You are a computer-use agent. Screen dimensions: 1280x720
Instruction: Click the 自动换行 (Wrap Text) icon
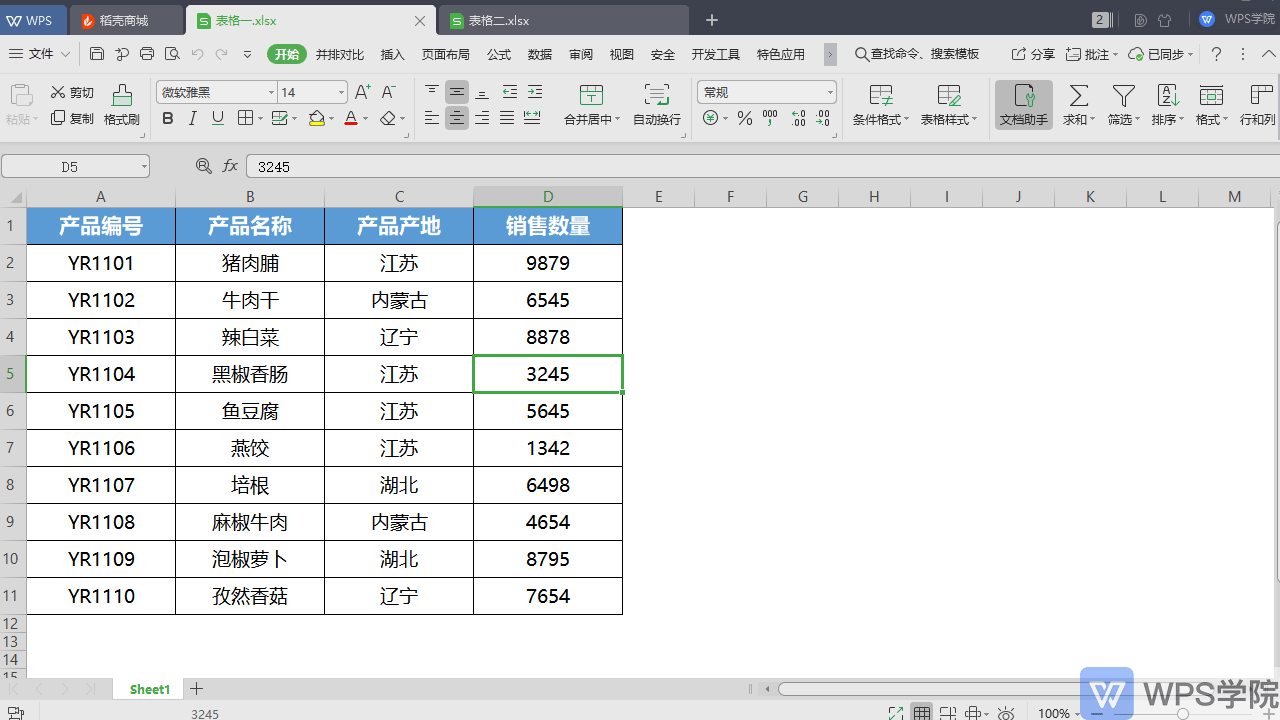656,105
